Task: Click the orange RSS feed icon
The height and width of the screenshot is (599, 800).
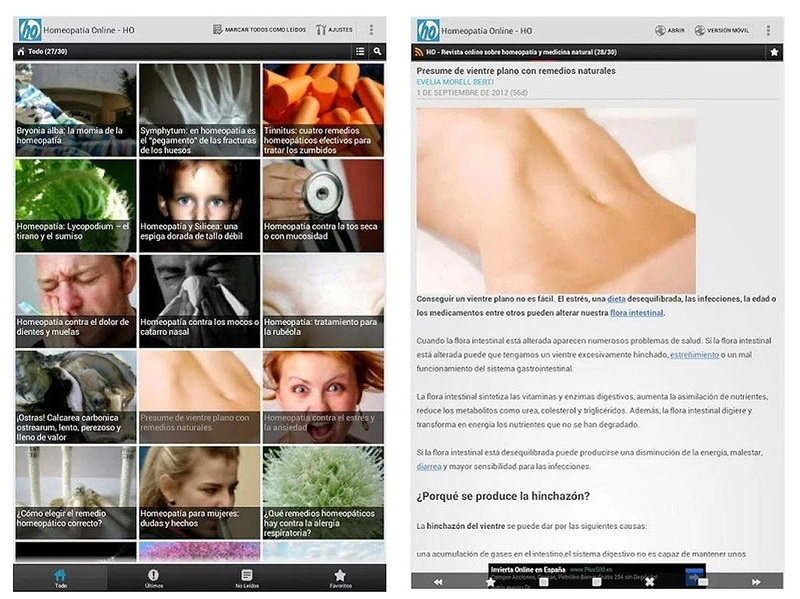Action: point(419,52)
